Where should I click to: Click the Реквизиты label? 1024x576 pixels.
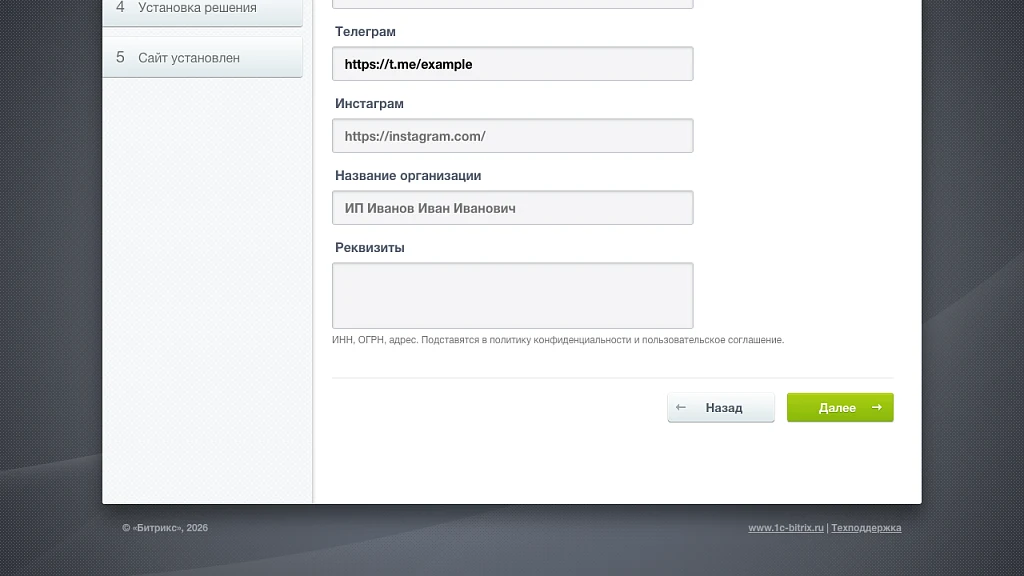pyautogui.click(x=370, y=247)
